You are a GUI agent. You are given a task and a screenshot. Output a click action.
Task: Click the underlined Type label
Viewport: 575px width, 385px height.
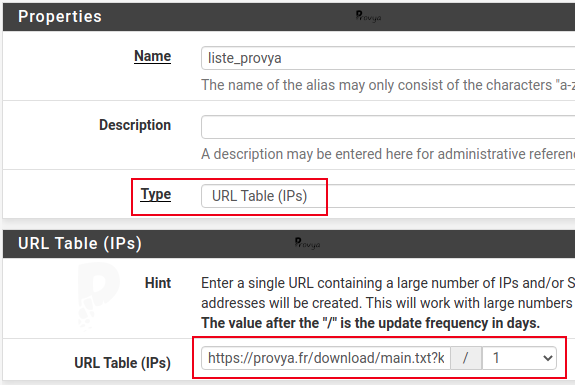pos(156,194)
